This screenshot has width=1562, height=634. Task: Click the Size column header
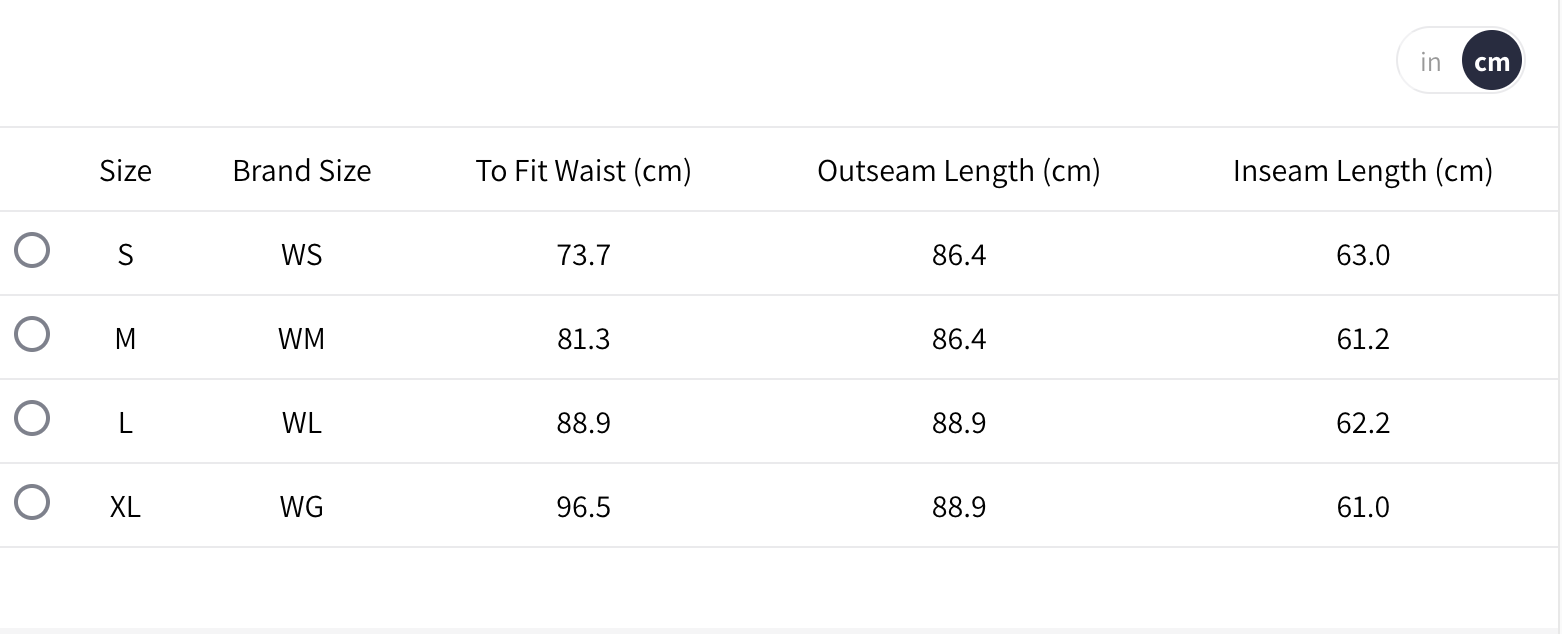(125, 171)
